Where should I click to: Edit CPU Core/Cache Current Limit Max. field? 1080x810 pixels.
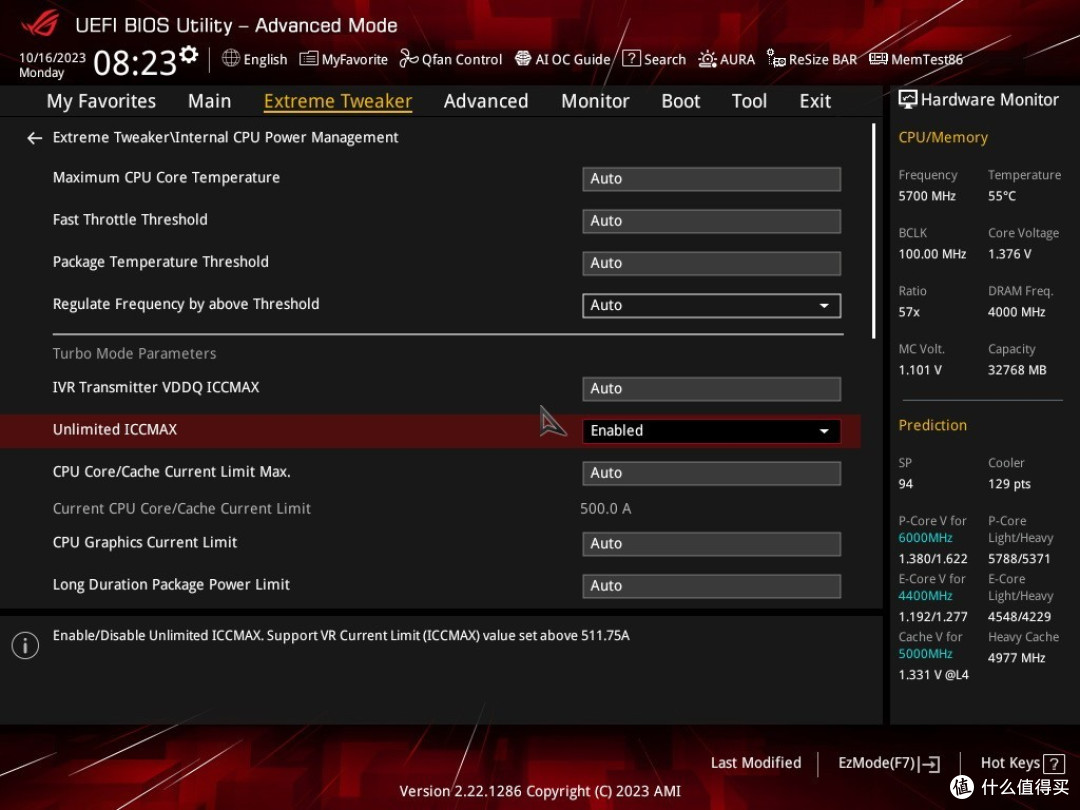tap(712, 473)
